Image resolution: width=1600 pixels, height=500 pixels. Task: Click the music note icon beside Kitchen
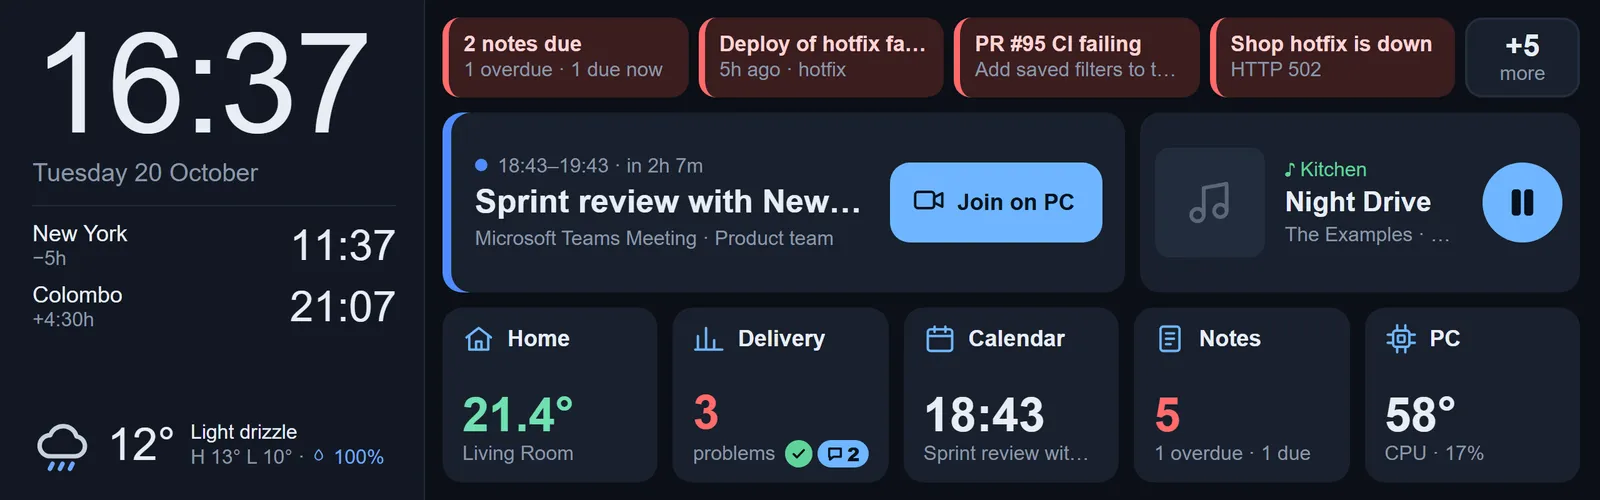1290,170
